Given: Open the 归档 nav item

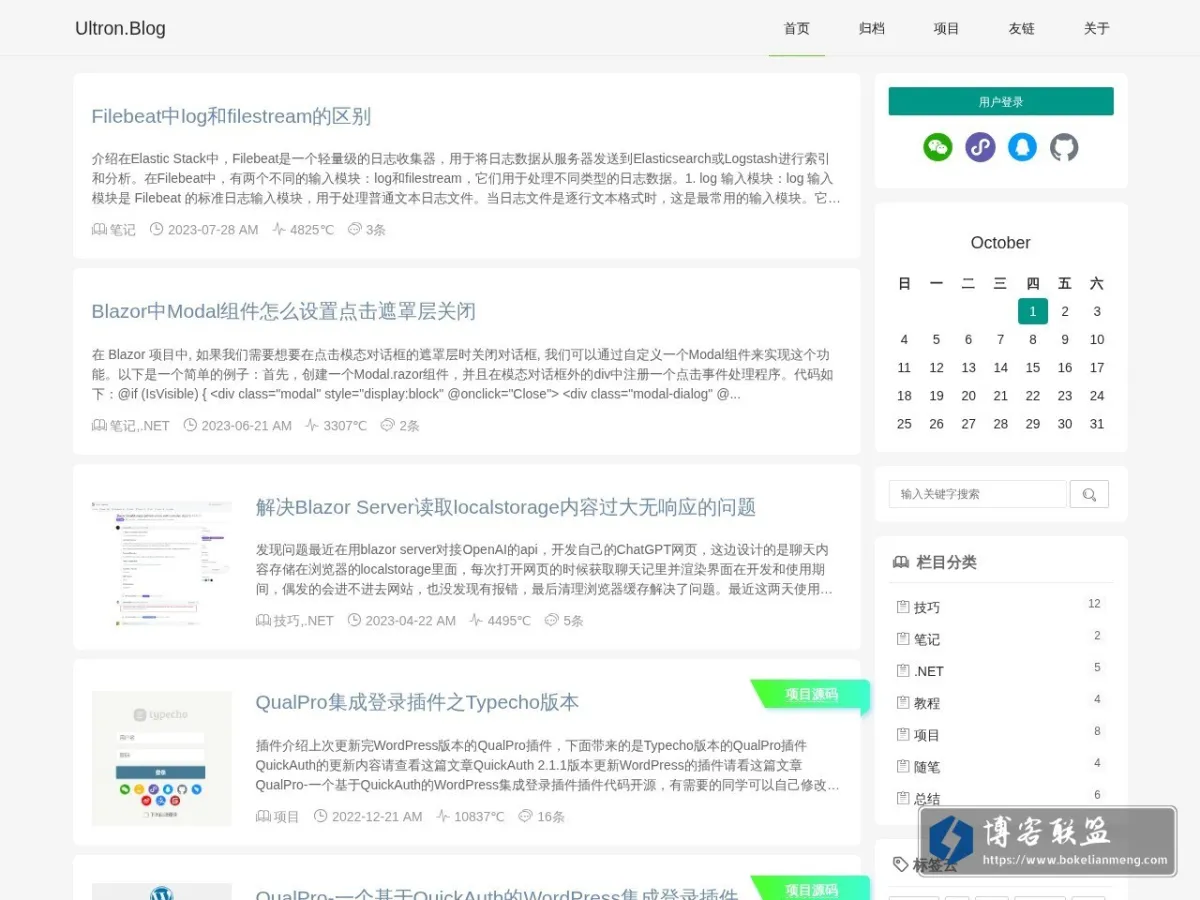Looking at the screenshot, I should [872, 28].
